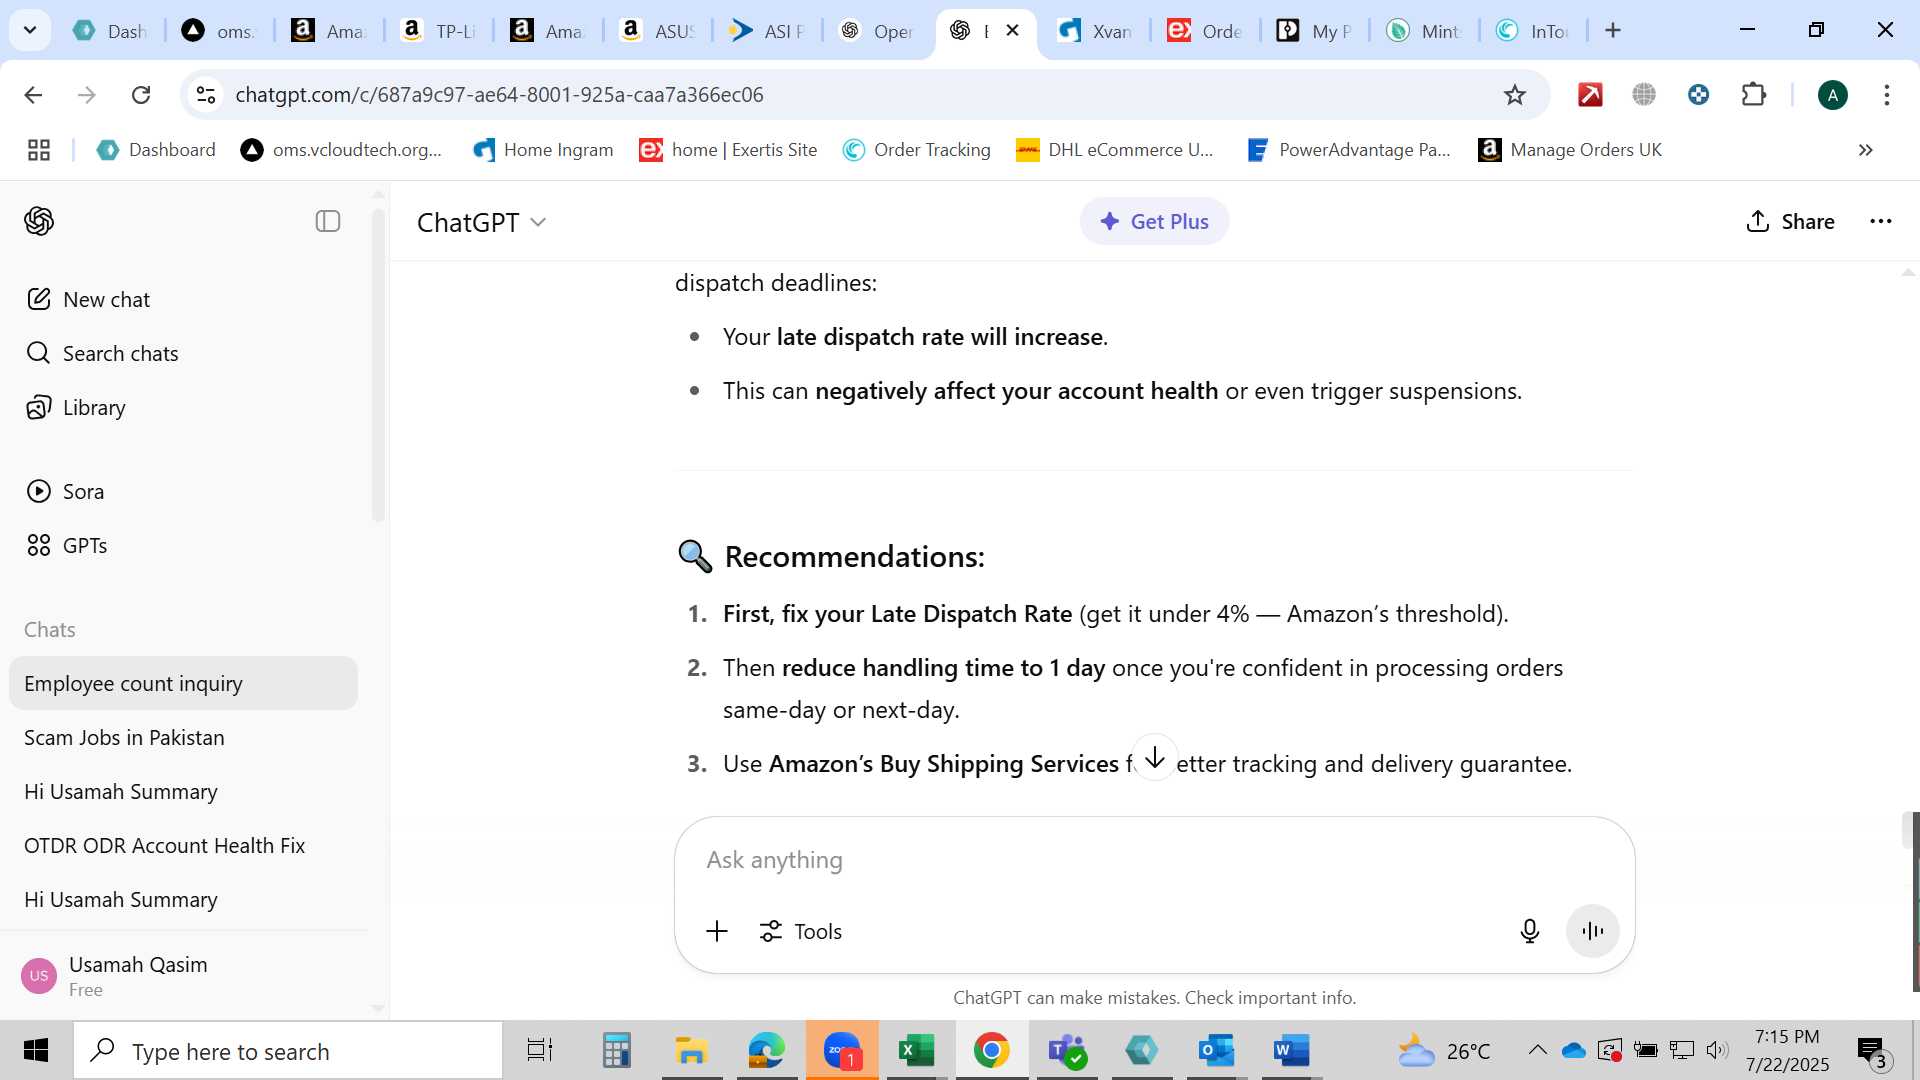Viewport: 1920px width, 1080px height.
Task: Open home Exertis Site bookmark
Action: pos(728,150)
